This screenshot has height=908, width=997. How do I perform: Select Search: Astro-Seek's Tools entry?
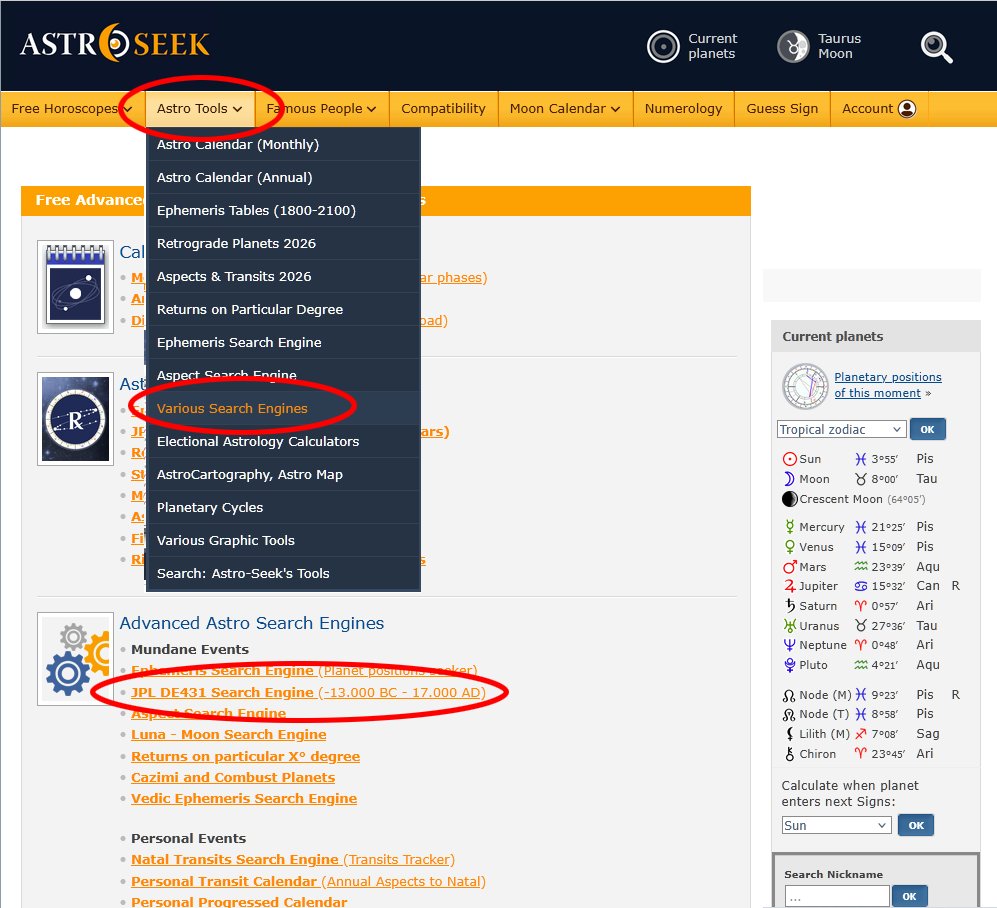click(x=283, y=574)
